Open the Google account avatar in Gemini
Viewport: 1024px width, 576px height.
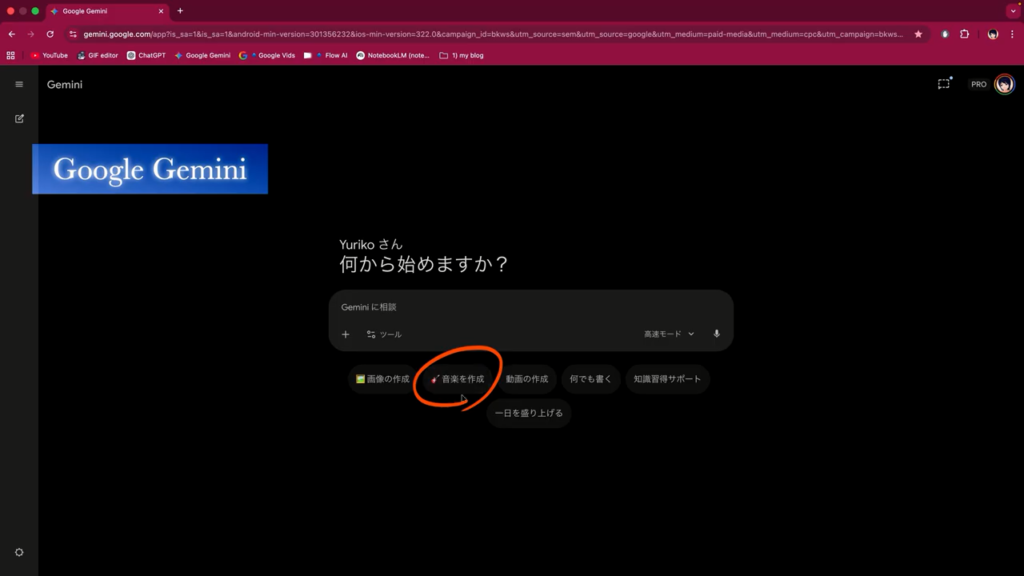[1003, 85]
